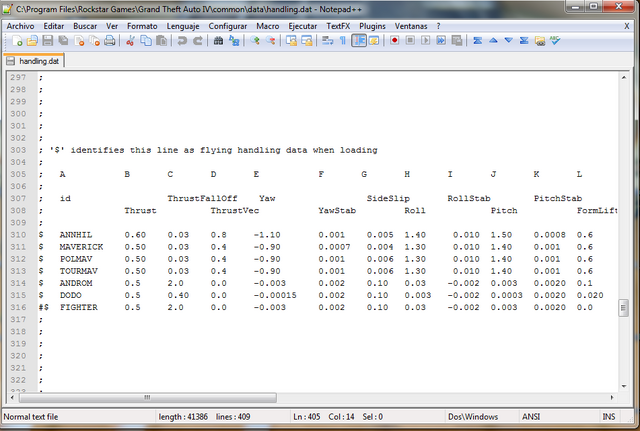Toggle word wrap in the toolbar
Image resolution: width=640 pixels, height=431 pixels.
coord(327,40)
